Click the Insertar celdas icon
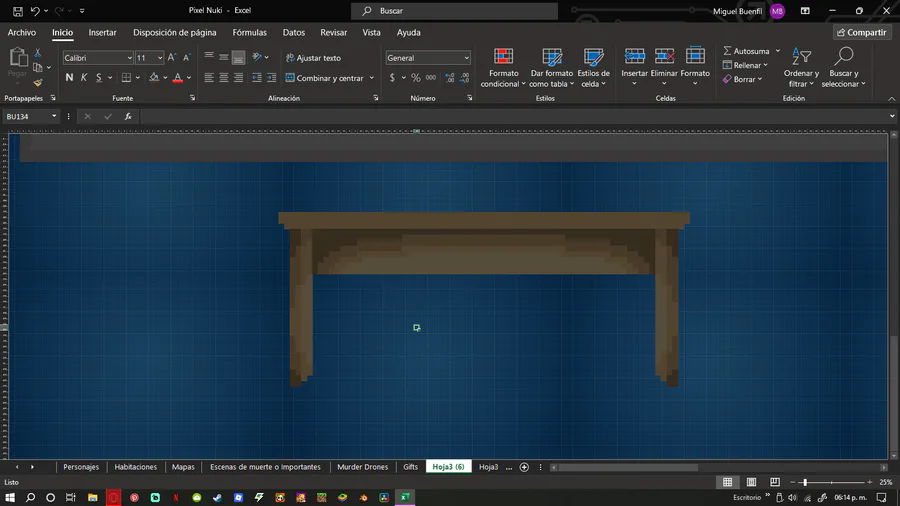 tap(634, 57)
